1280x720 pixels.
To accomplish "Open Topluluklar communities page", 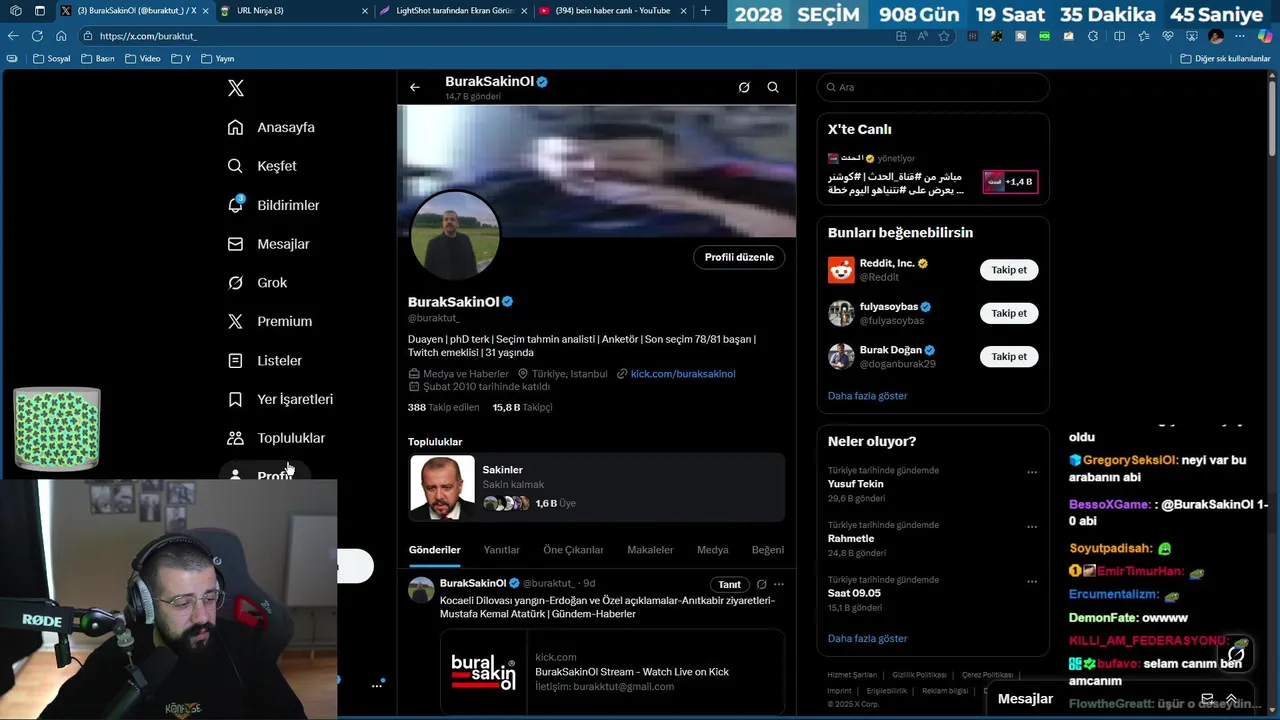I will (x=276, y=438).
